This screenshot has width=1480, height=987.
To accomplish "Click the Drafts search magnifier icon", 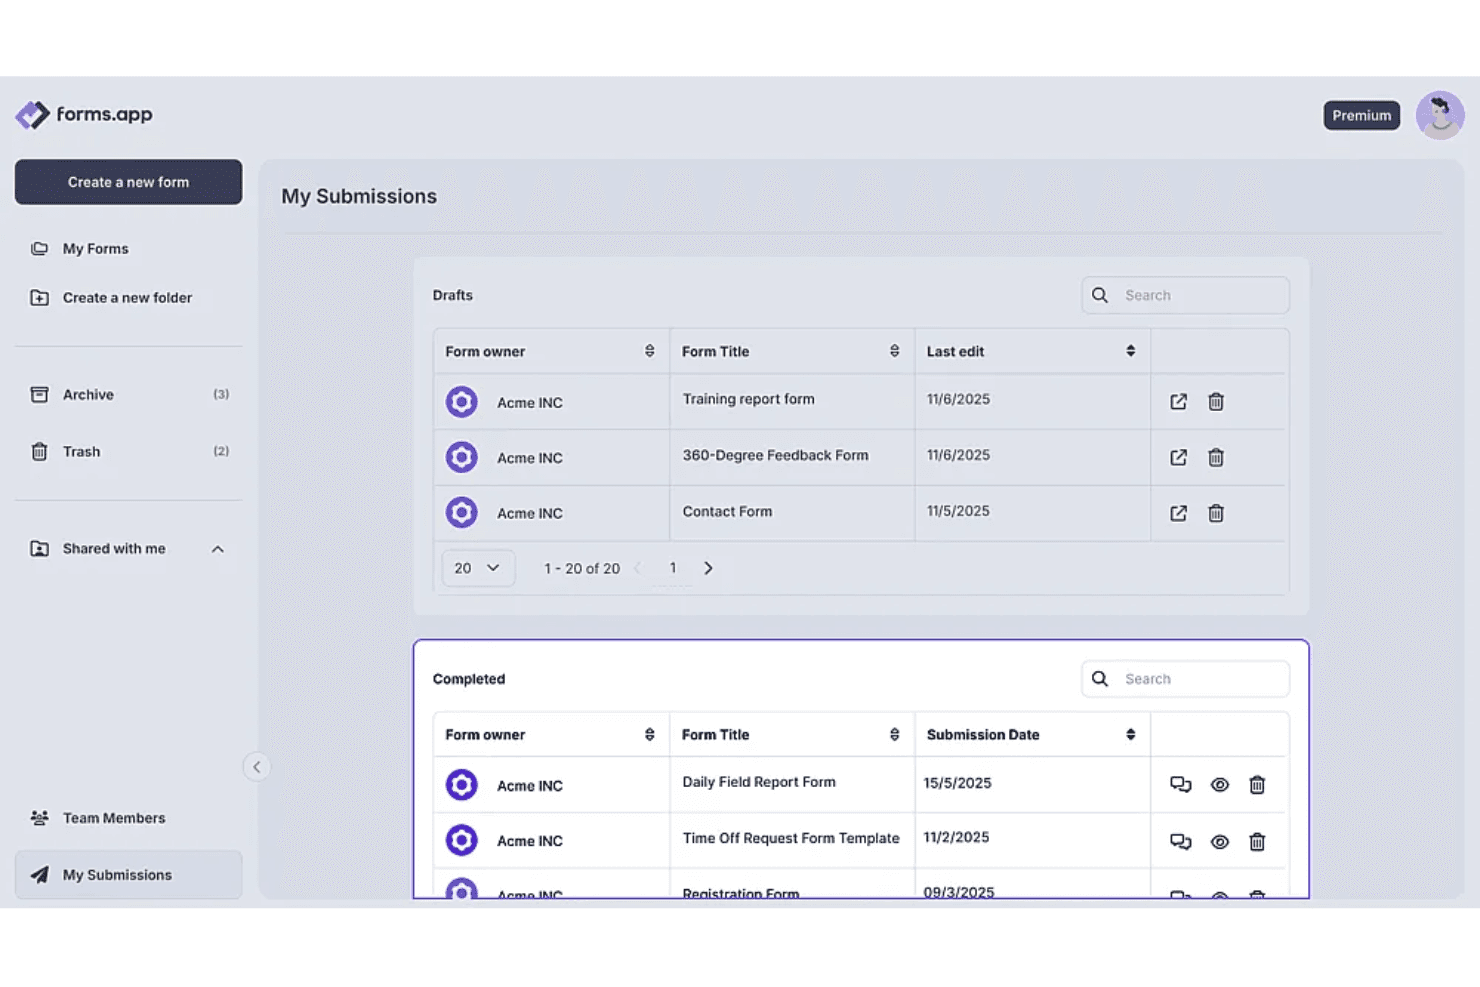I will click(1100, 295).
